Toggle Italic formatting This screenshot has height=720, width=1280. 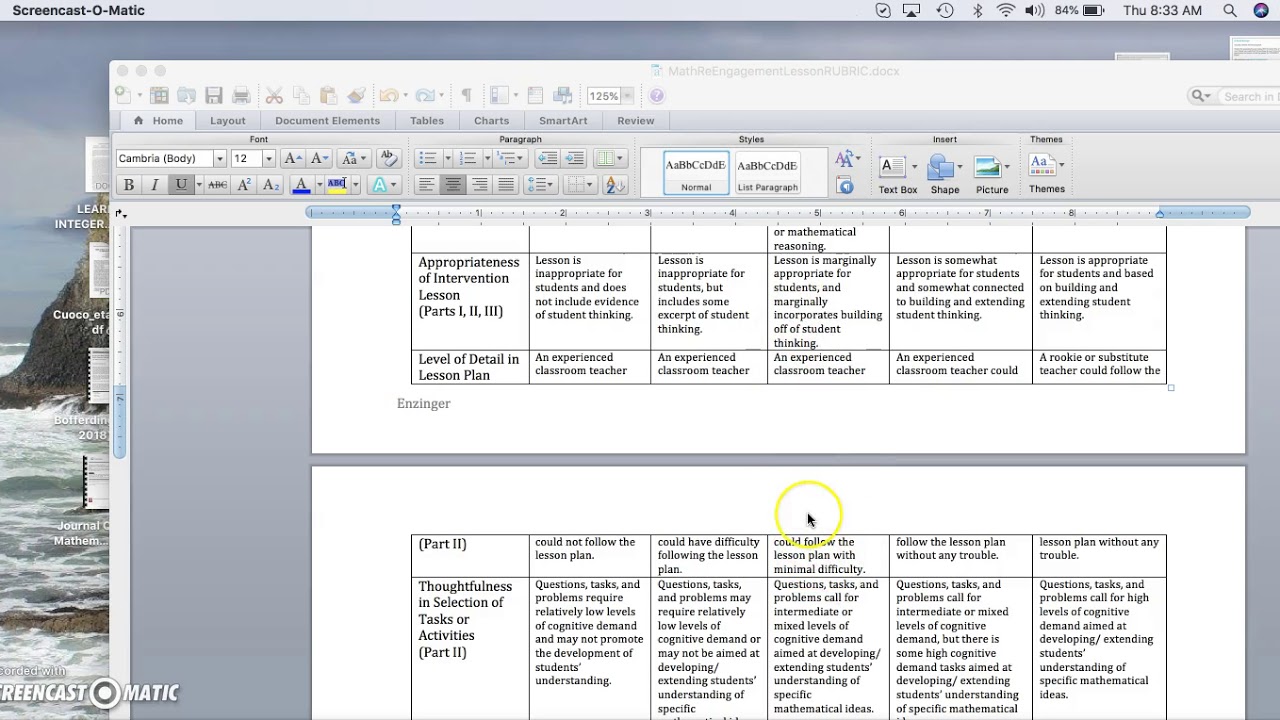click(154, 185)
